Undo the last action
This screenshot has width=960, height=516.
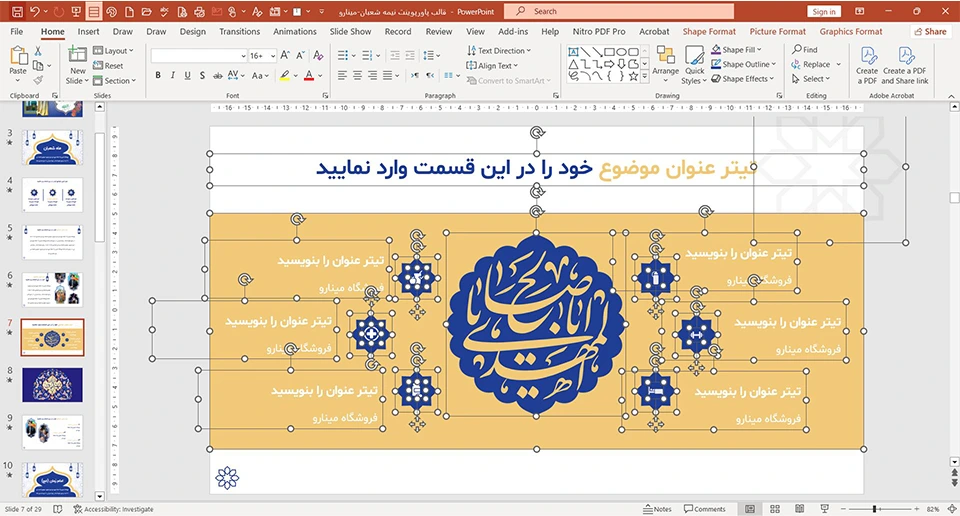(x=35, y=12)
